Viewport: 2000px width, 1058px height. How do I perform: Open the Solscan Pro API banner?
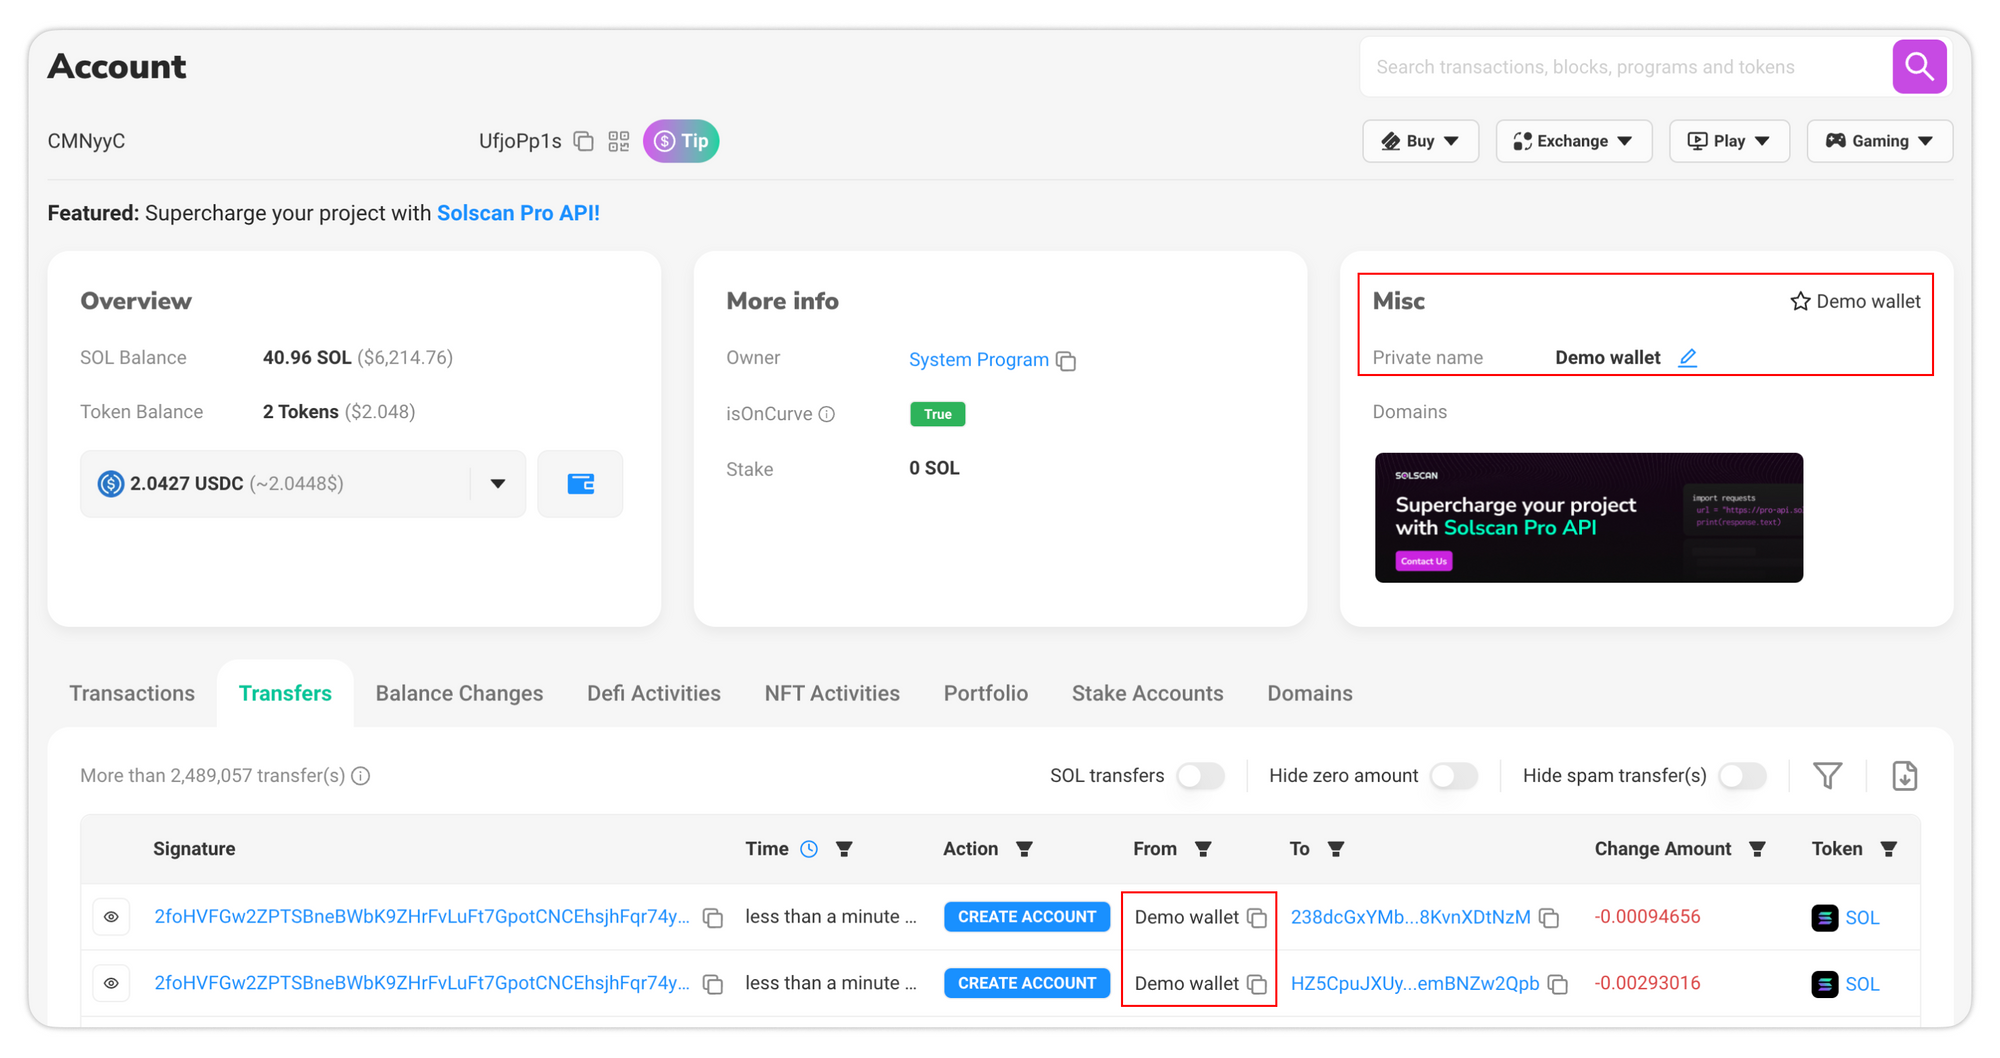tap(1588, 518)
